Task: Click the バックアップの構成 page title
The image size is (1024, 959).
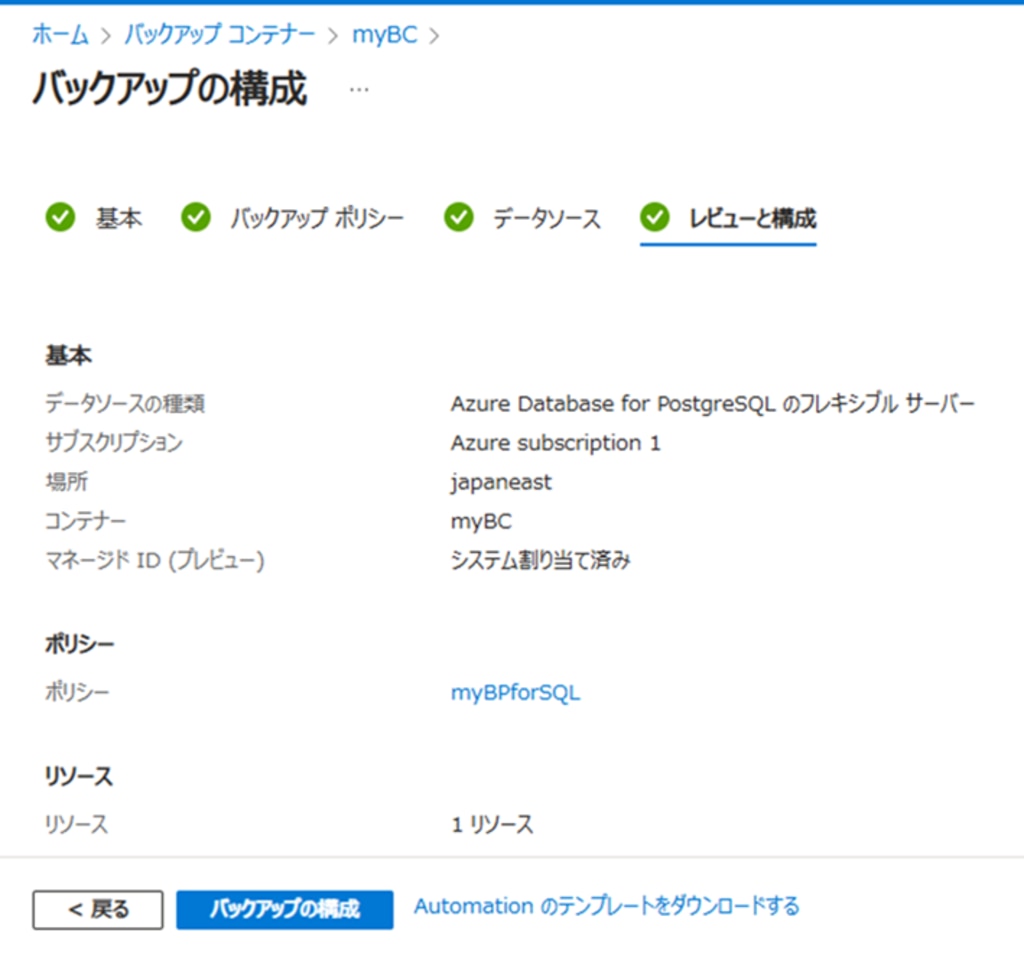Action: (170, 88)
